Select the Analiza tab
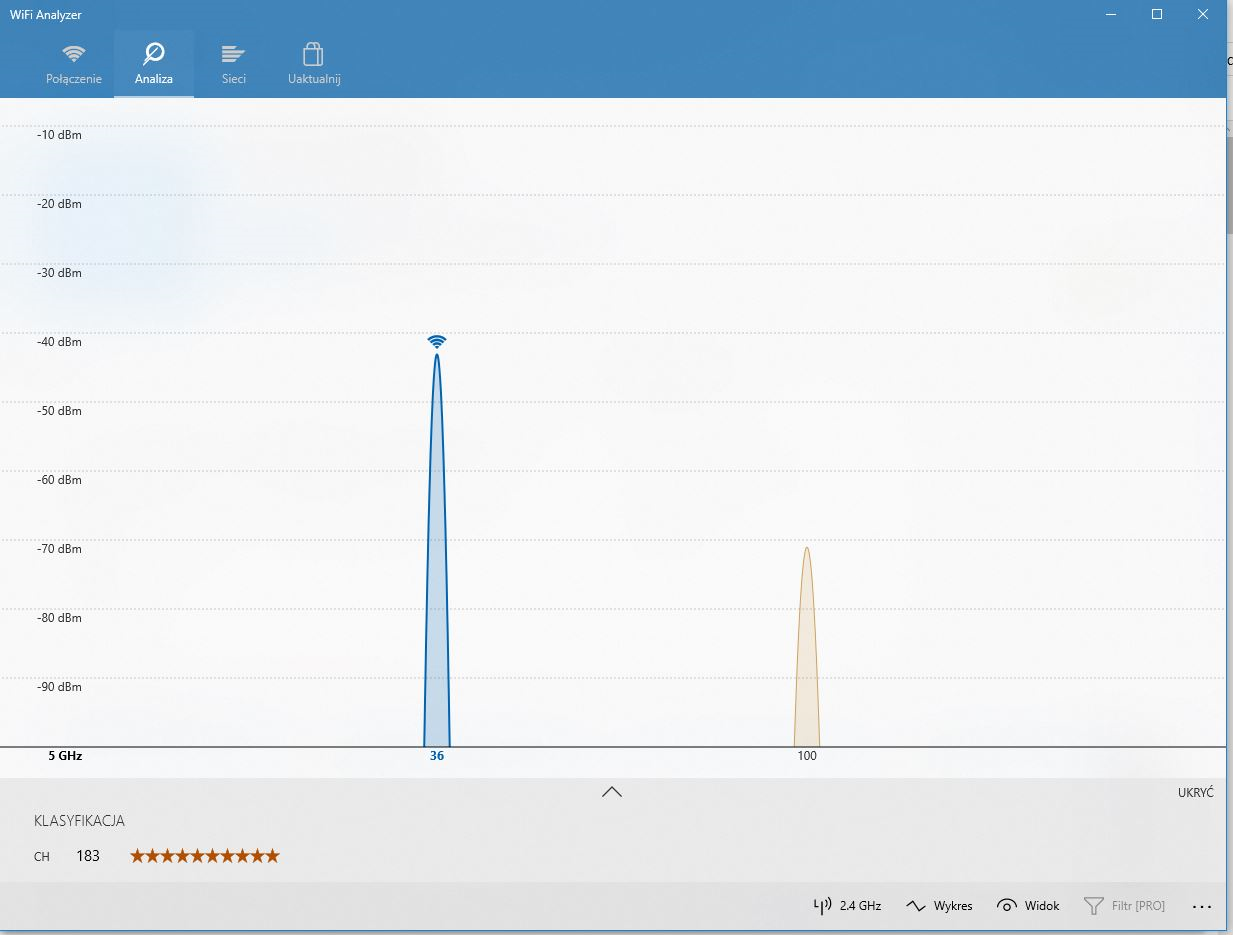The image size is (1233, 935). 154,64
